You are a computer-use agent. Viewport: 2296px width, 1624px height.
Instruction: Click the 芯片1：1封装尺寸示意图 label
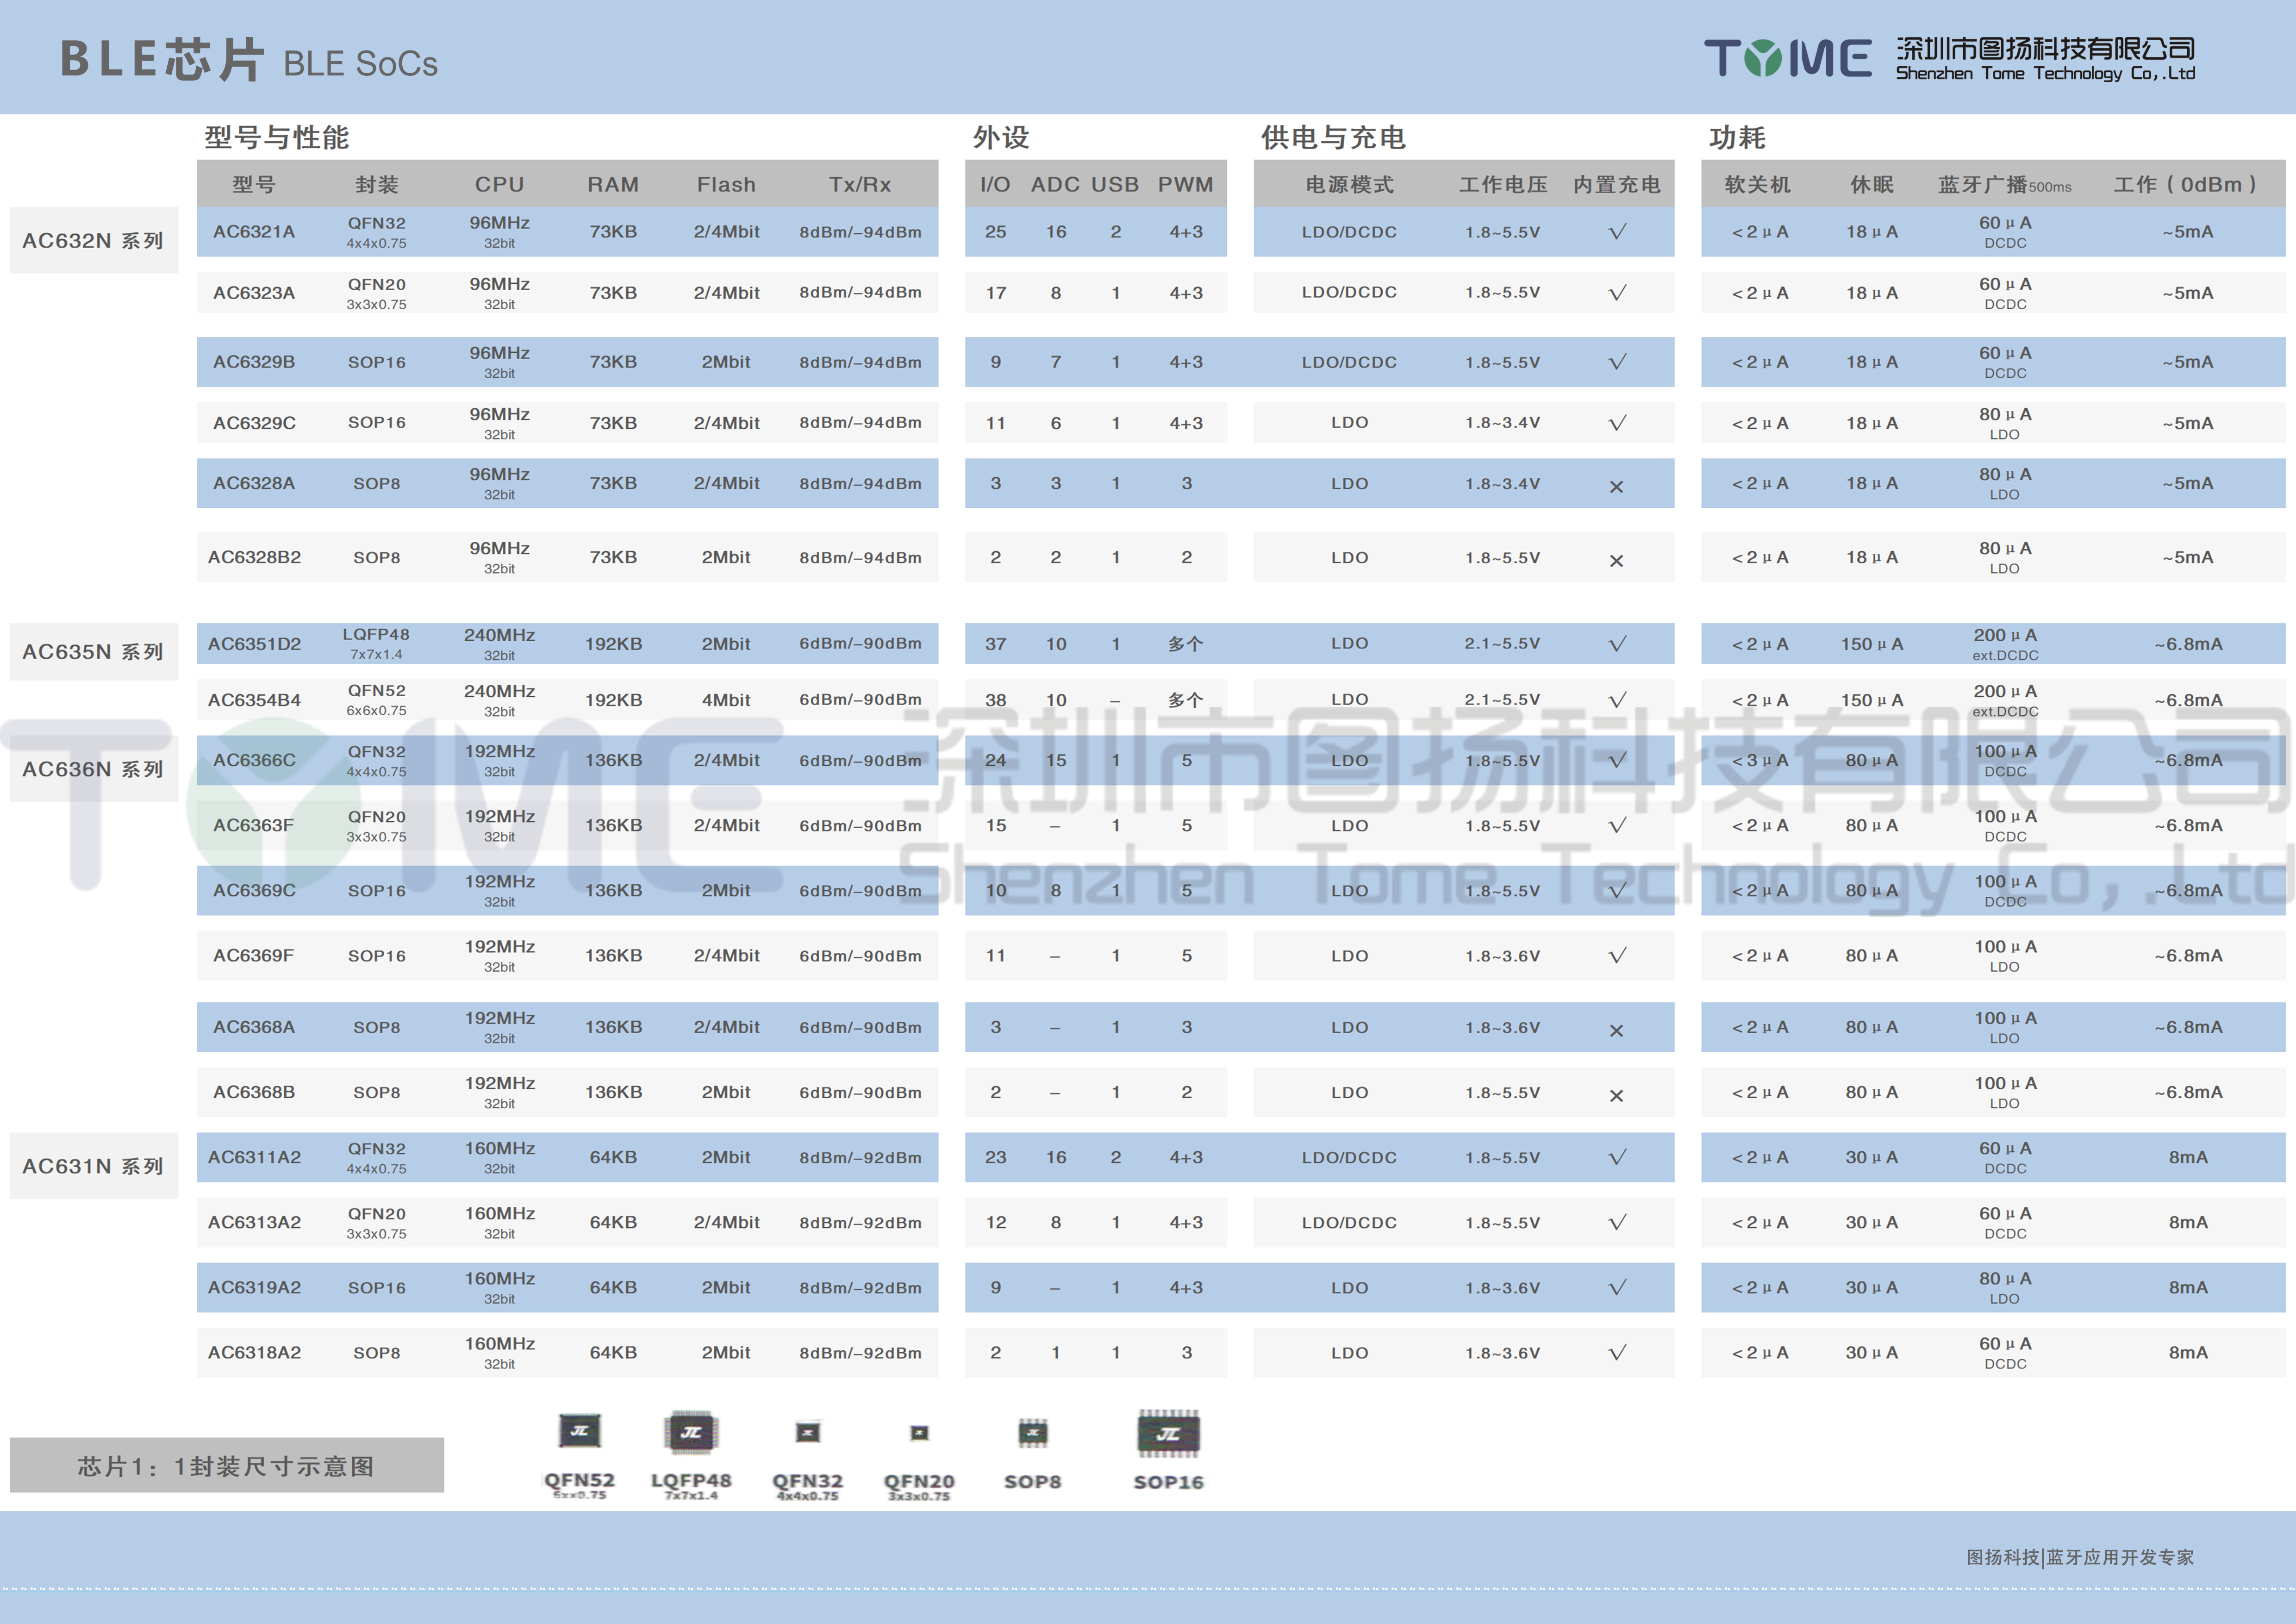pos(227,1466)
